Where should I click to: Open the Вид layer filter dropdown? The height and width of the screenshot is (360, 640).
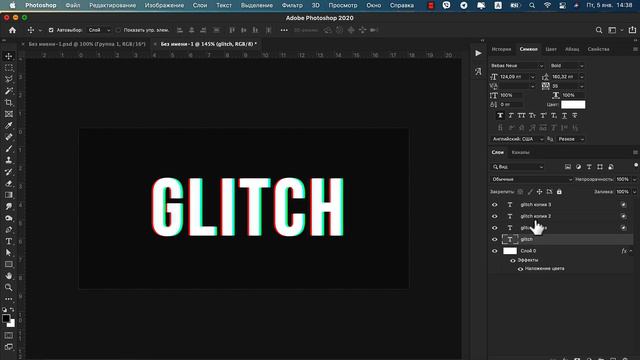(517, 167)
